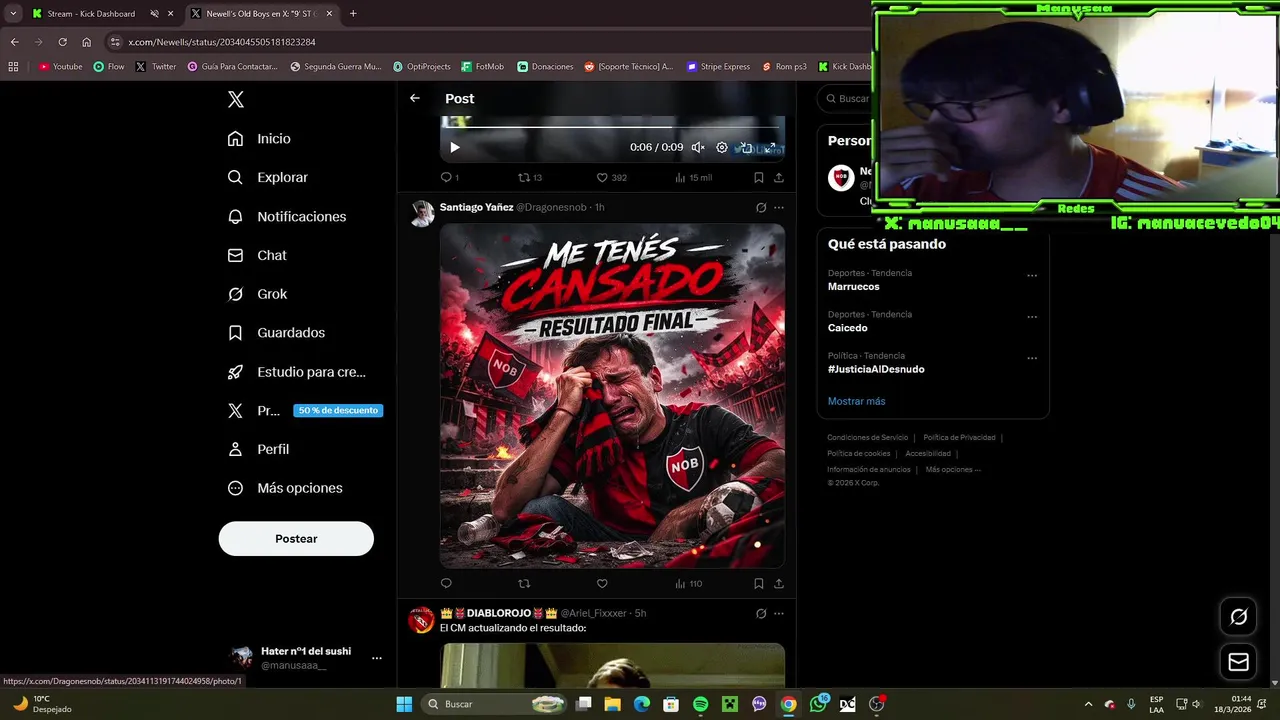Enter video fullscreen mode
This screenshot has height=720, width=1280.
(771, 147)
